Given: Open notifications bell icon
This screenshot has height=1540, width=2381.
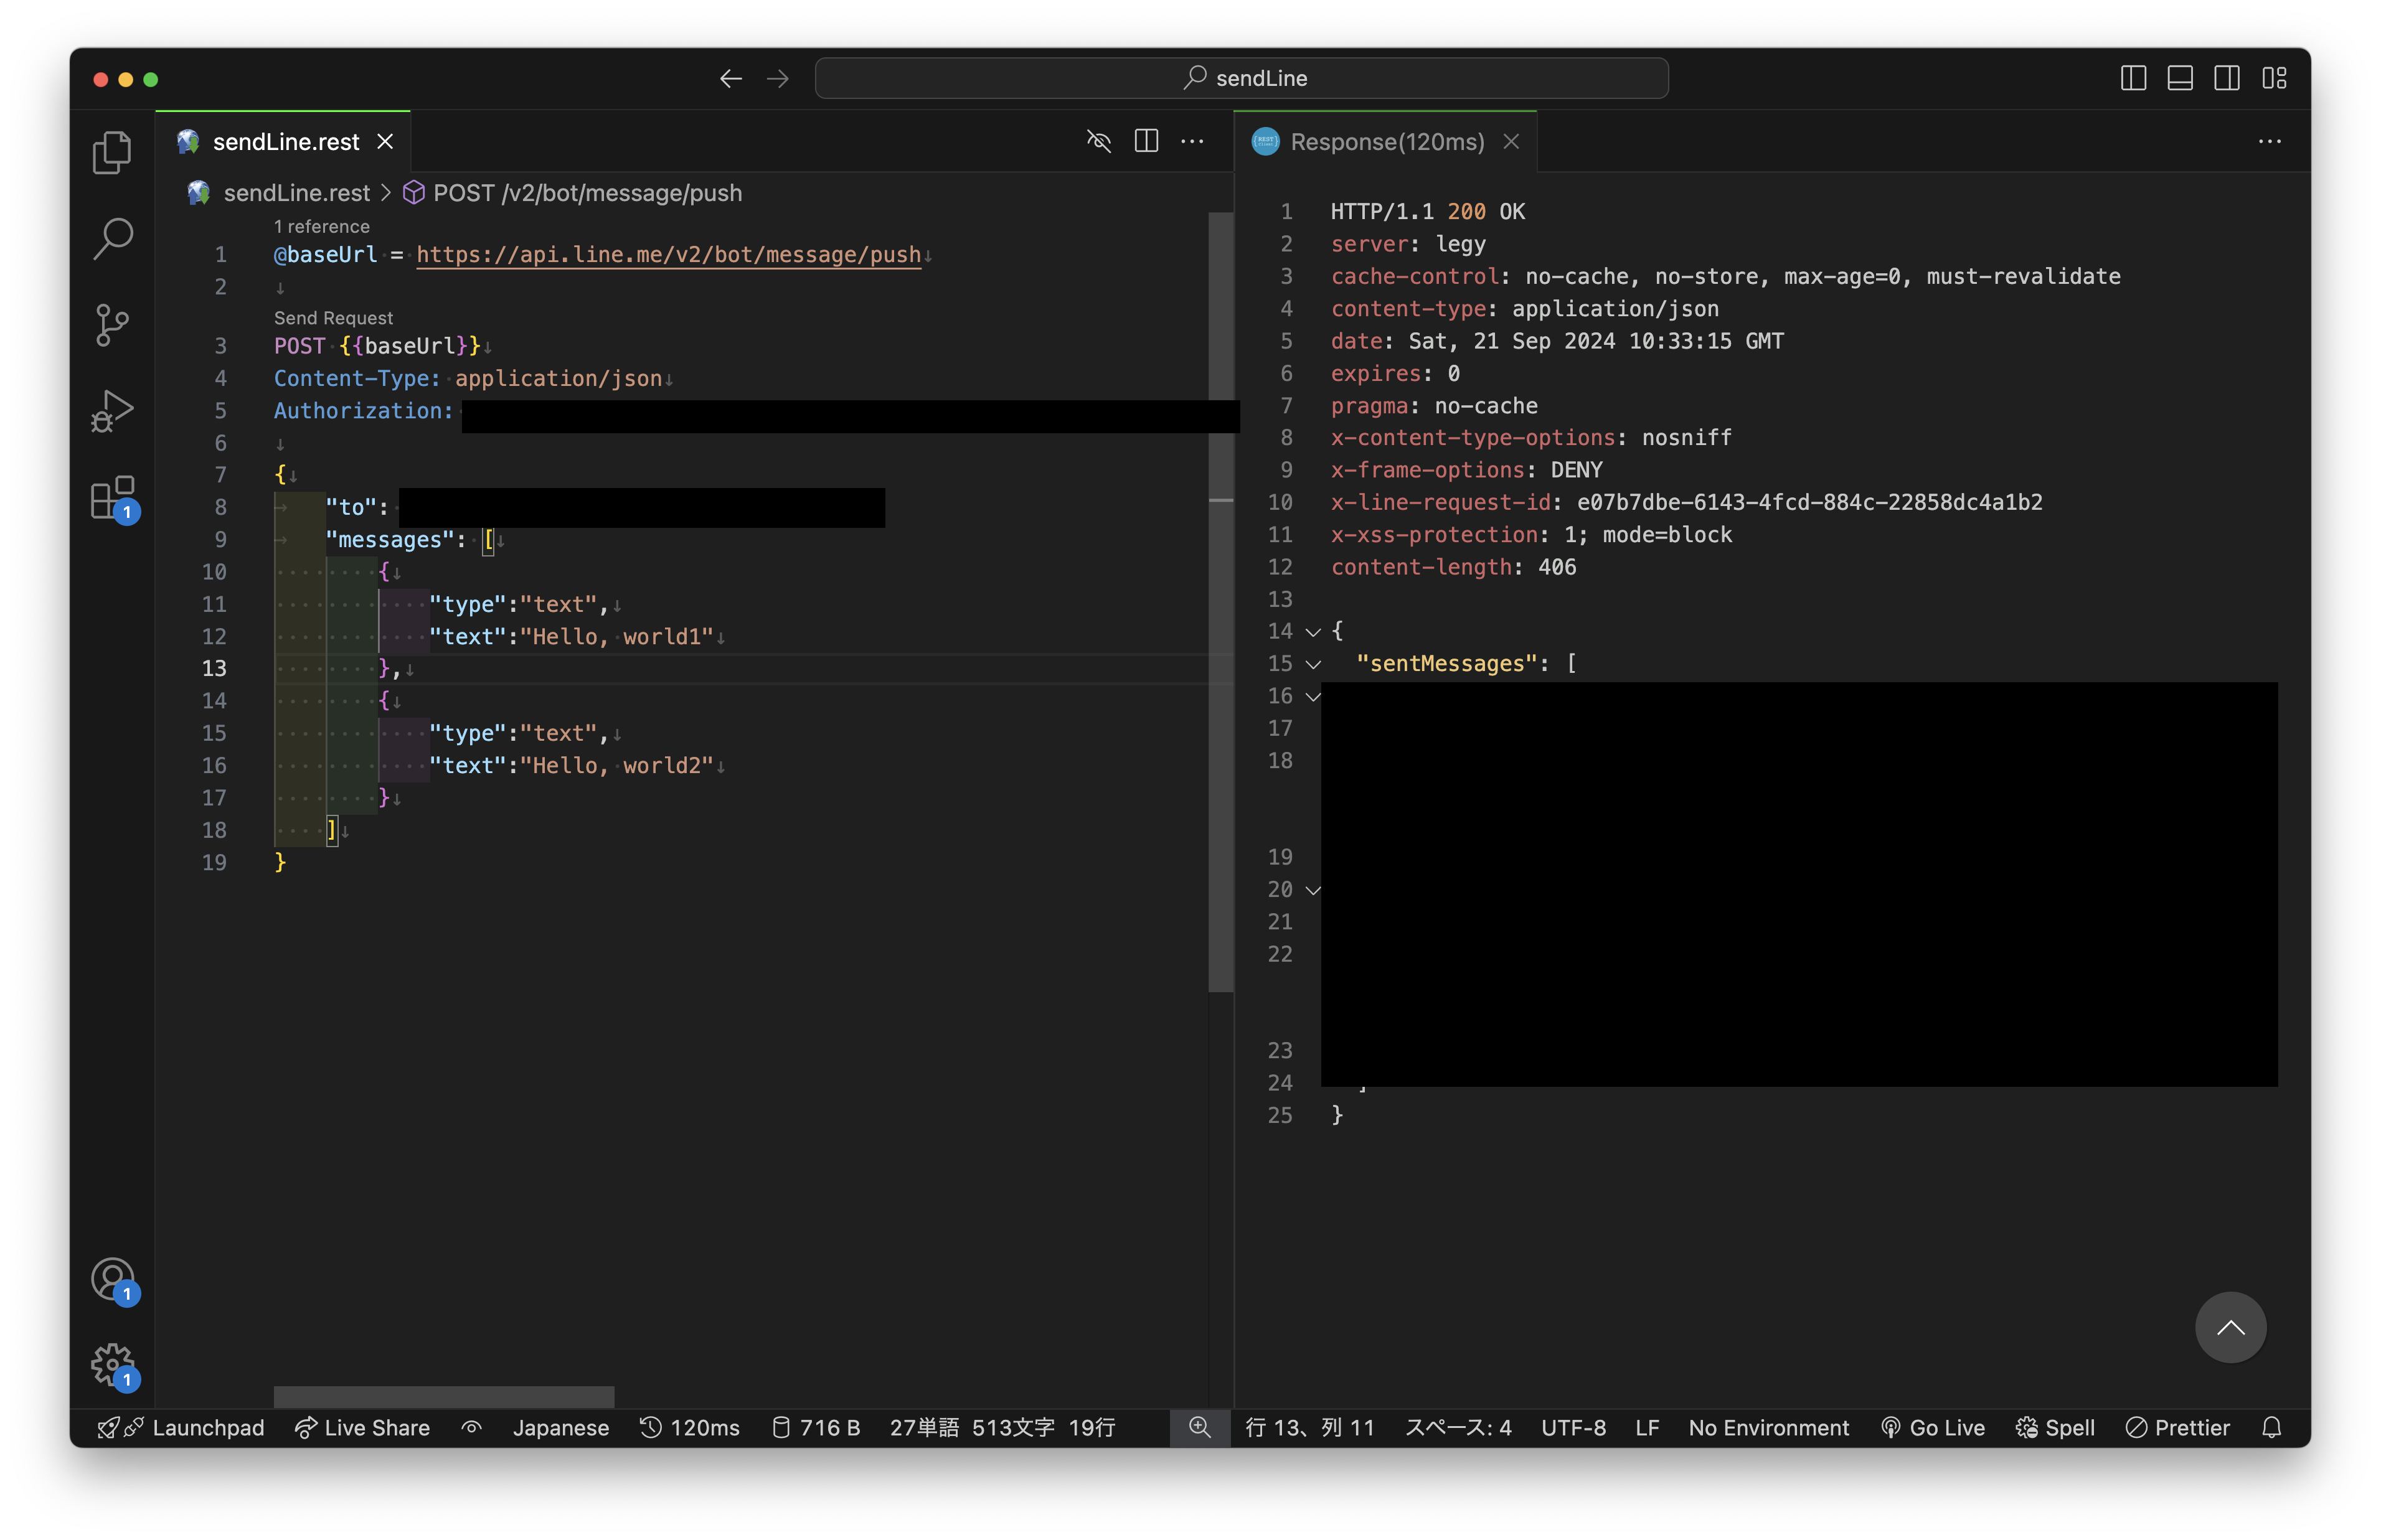Looking at the screenshot, I should coord(2271,1427).
